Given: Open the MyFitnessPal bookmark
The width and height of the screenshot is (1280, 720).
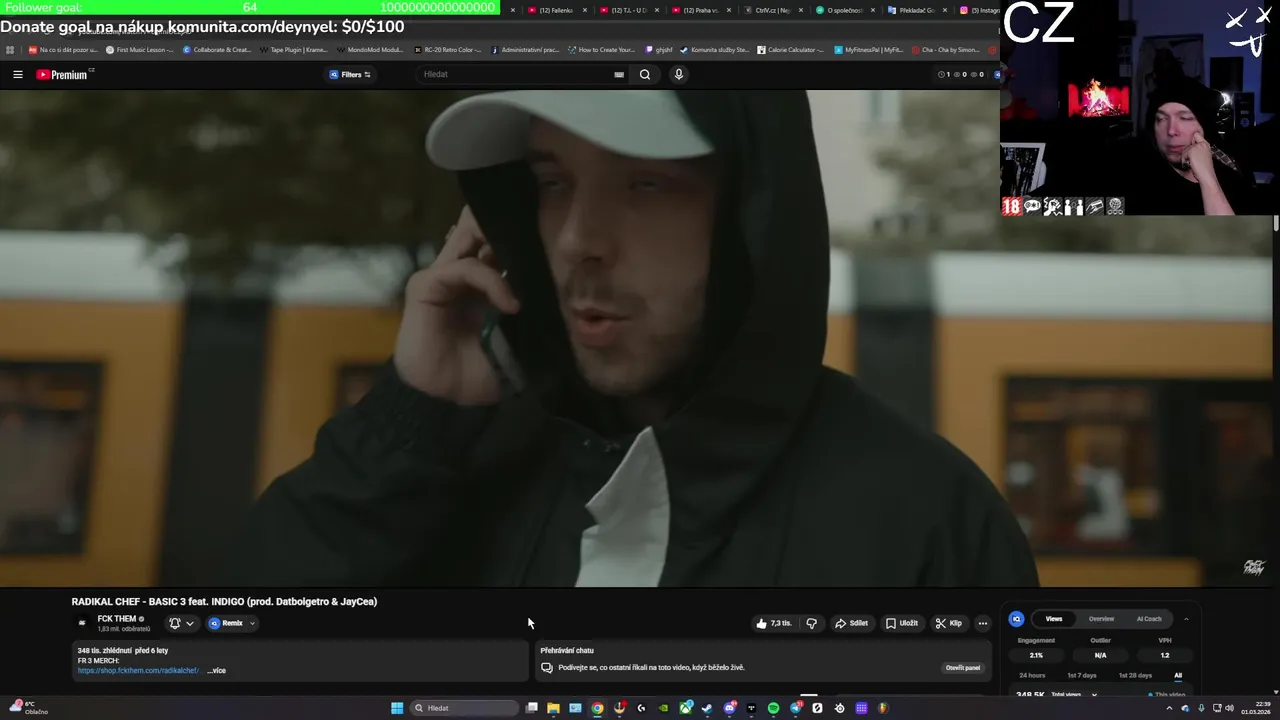Looking at the screenshot, I should (868, 49).
